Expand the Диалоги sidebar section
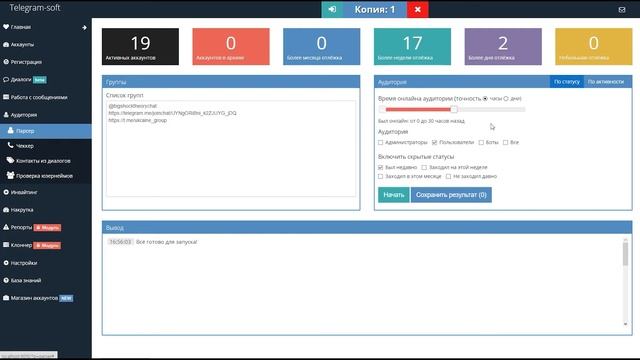Screen dimensions: 640x360 (x=46, y=80)
